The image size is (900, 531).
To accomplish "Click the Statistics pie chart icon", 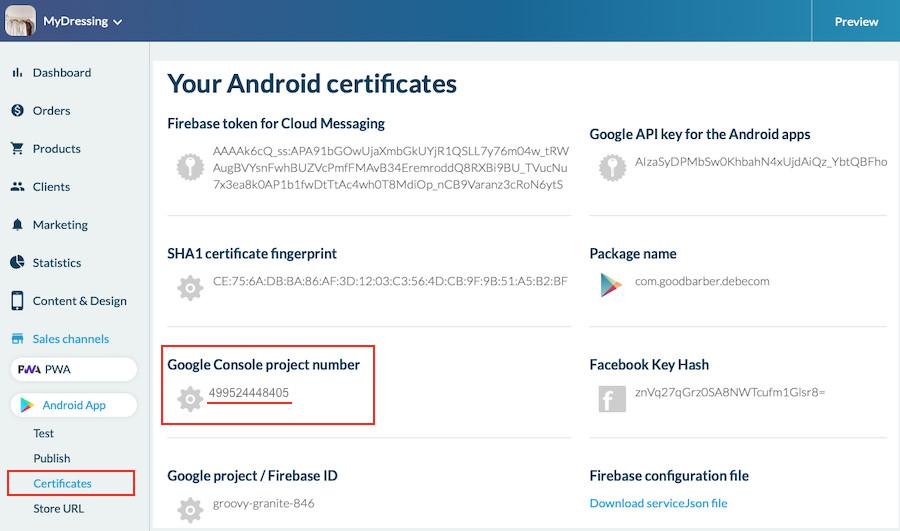I will coord(17,263).
